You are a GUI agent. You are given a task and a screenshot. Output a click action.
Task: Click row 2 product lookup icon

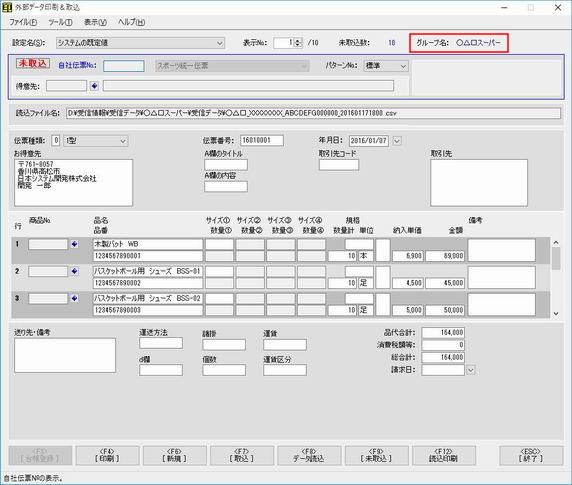(x=74, y=271)
